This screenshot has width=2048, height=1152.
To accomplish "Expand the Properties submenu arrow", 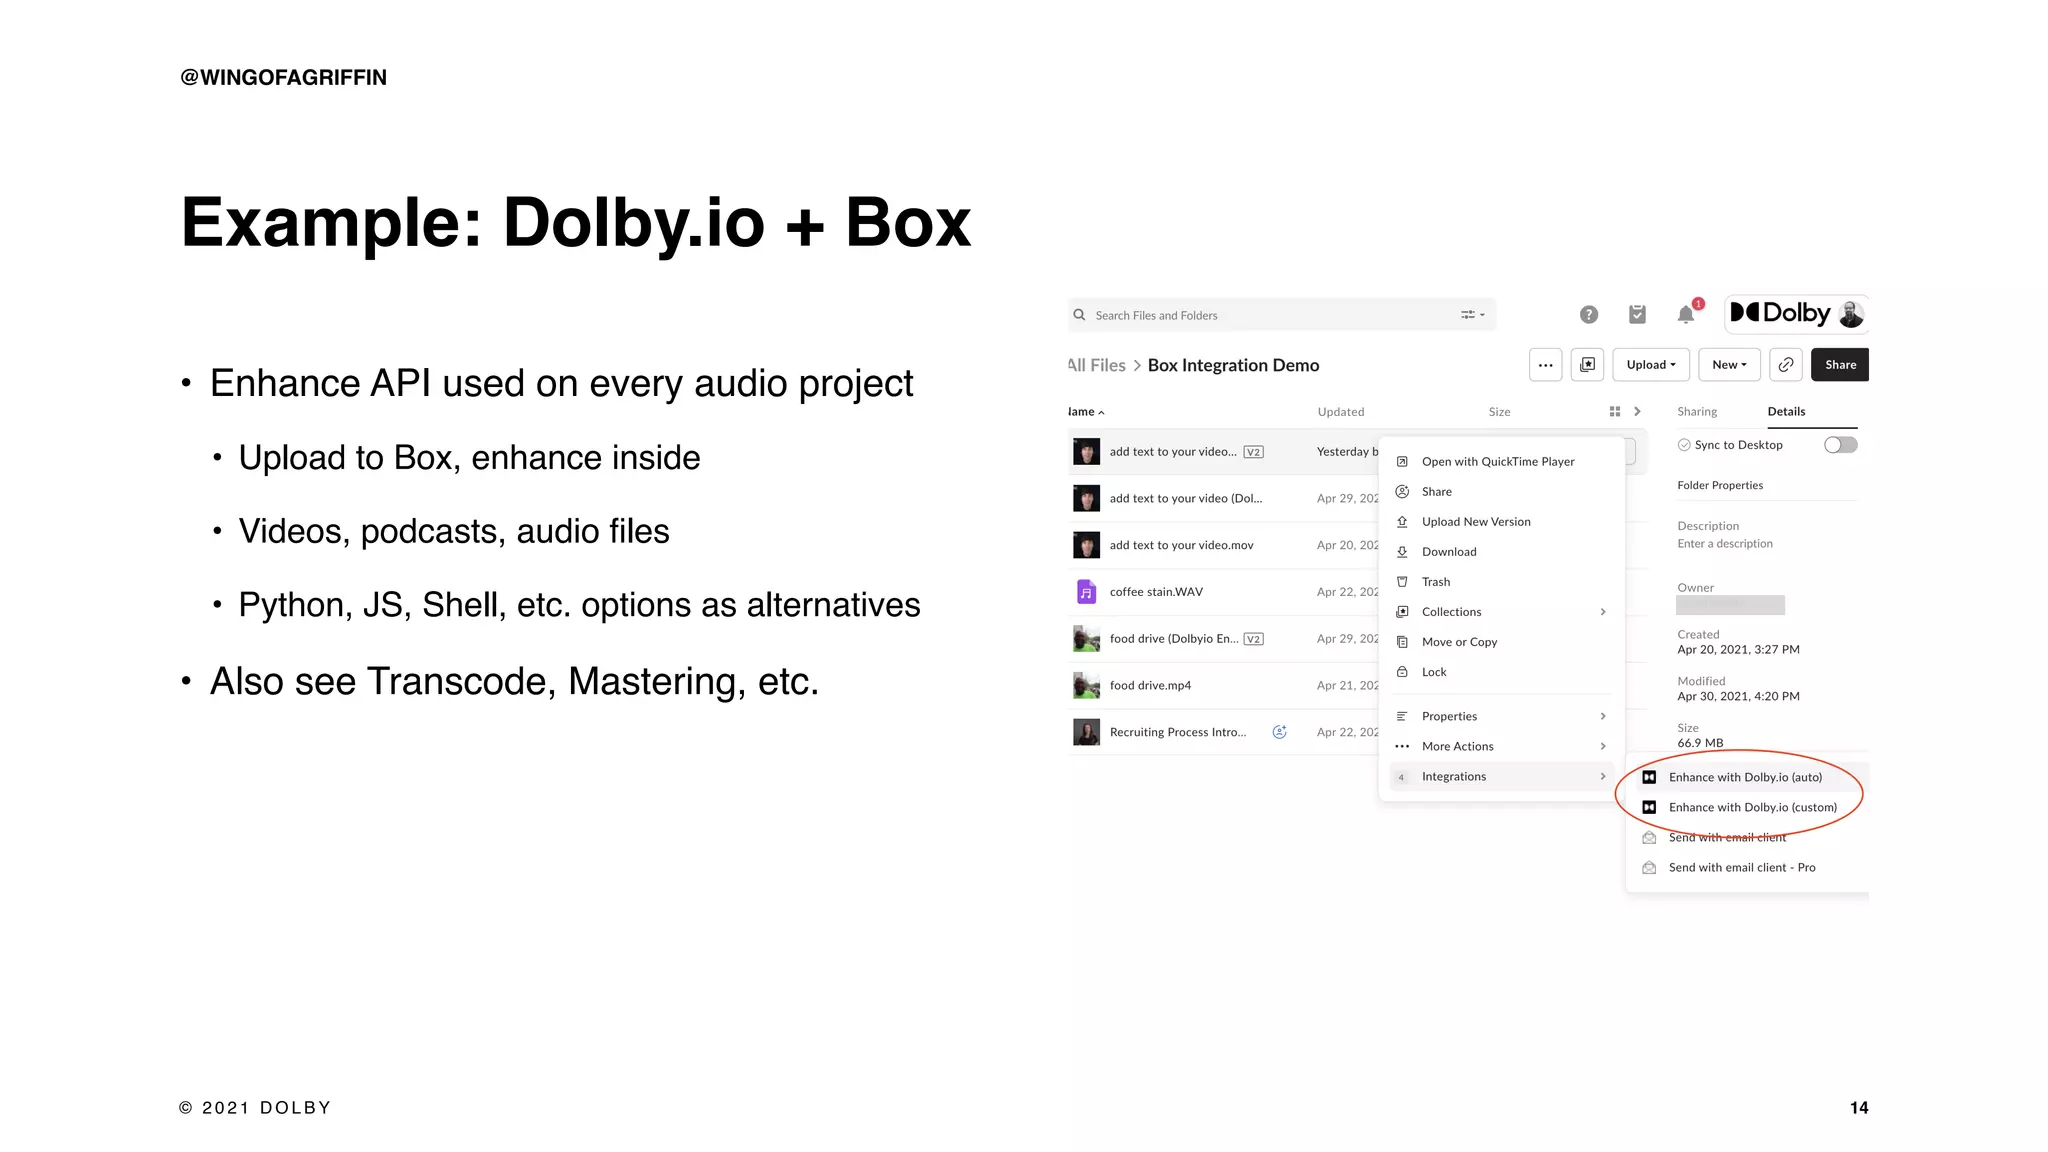I will coord(1603,716).
